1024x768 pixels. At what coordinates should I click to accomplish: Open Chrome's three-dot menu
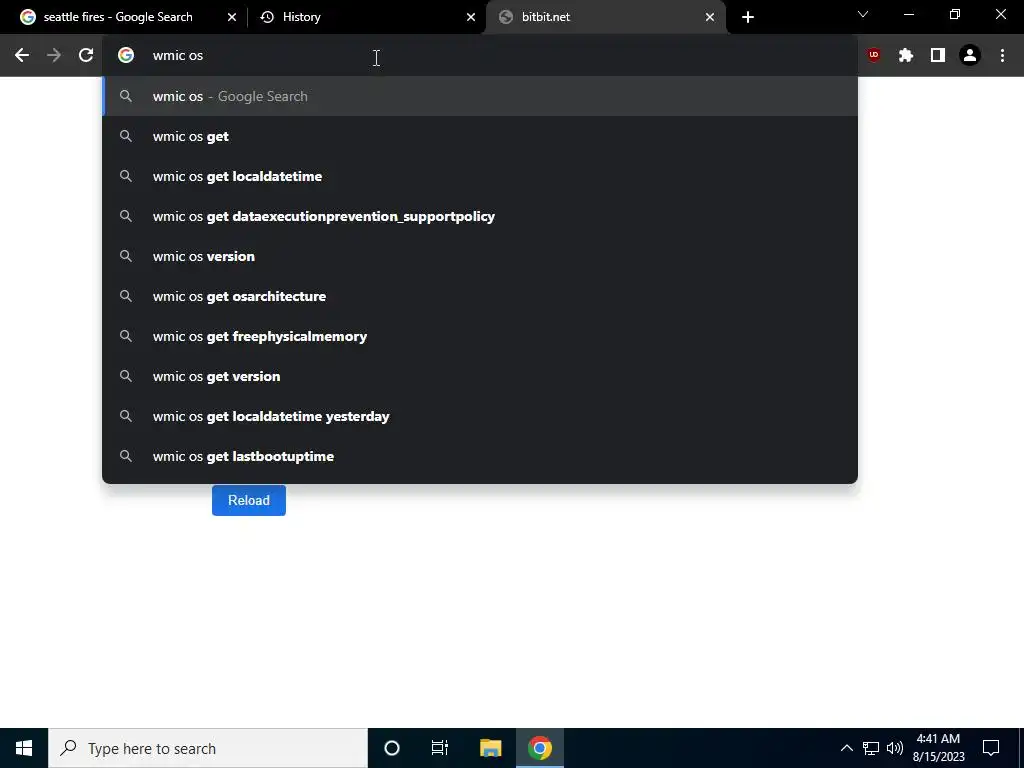click(x=1002, y=56)
